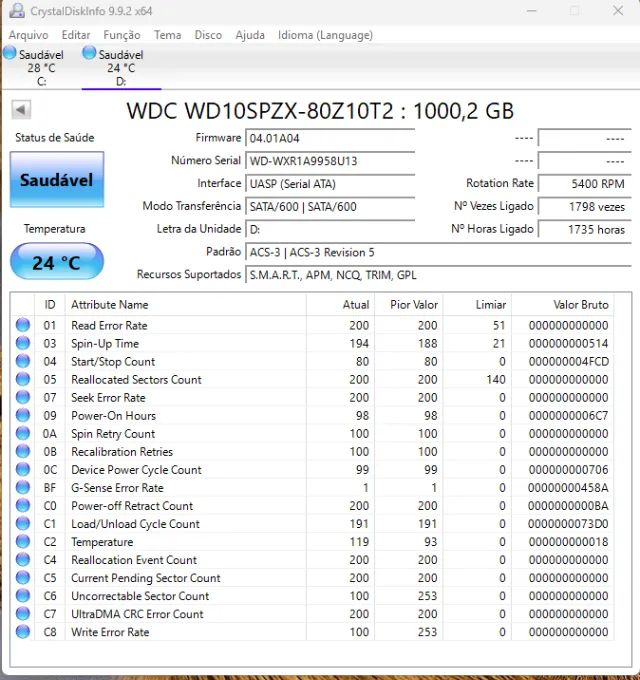Click the Temperature current value 119
The image size is (640, 680).
pyautogui.click(x=359, y=542)
